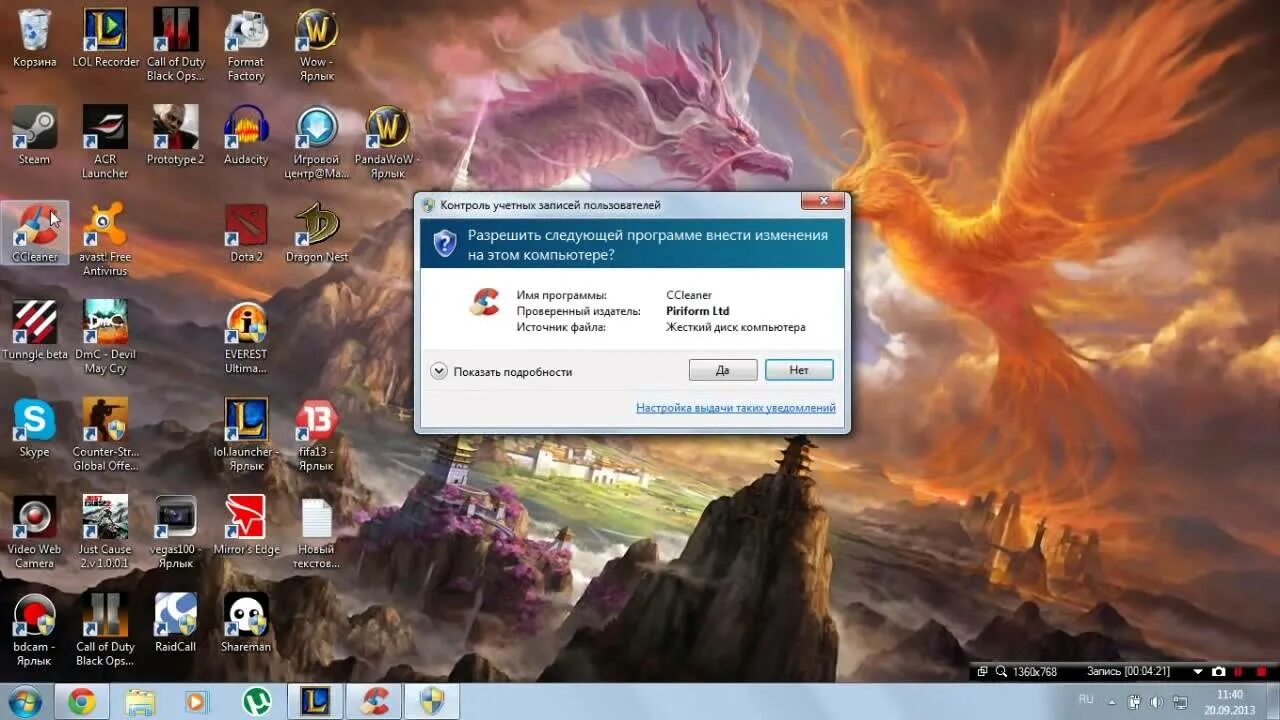Select the vegas100 - Ярлык desktop icon
This screenshot has height=720, width=1280.
[x=175, y=532]
